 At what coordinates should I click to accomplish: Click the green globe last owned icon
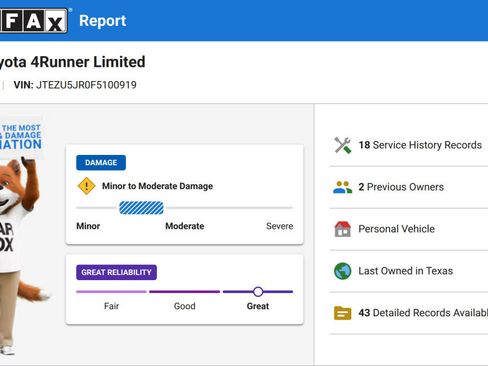pos(343,271)
